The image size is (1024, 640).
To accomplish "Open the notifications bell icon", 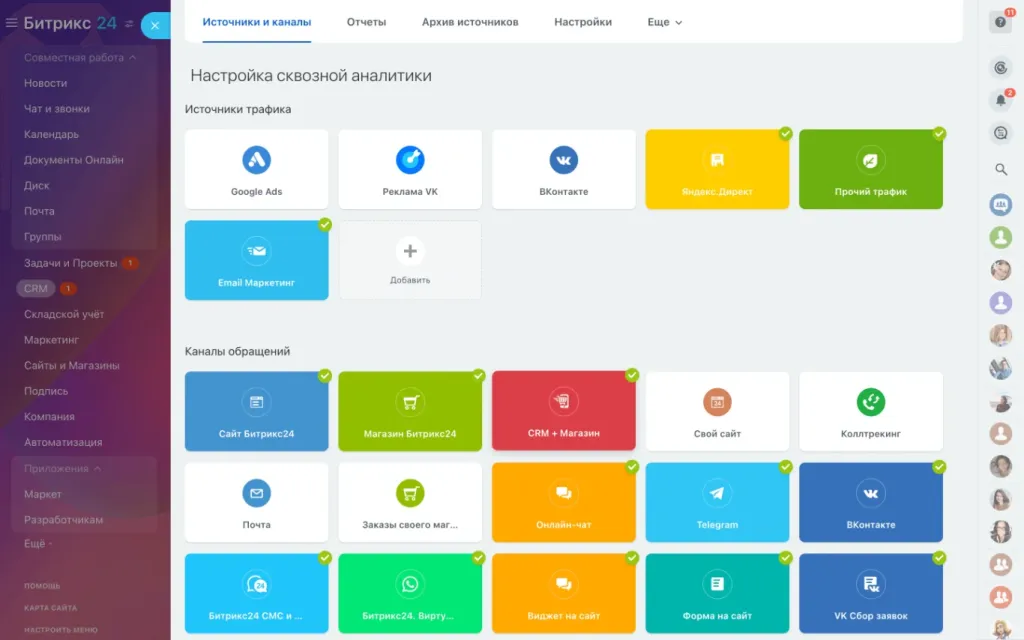I will coord(1000,100).
